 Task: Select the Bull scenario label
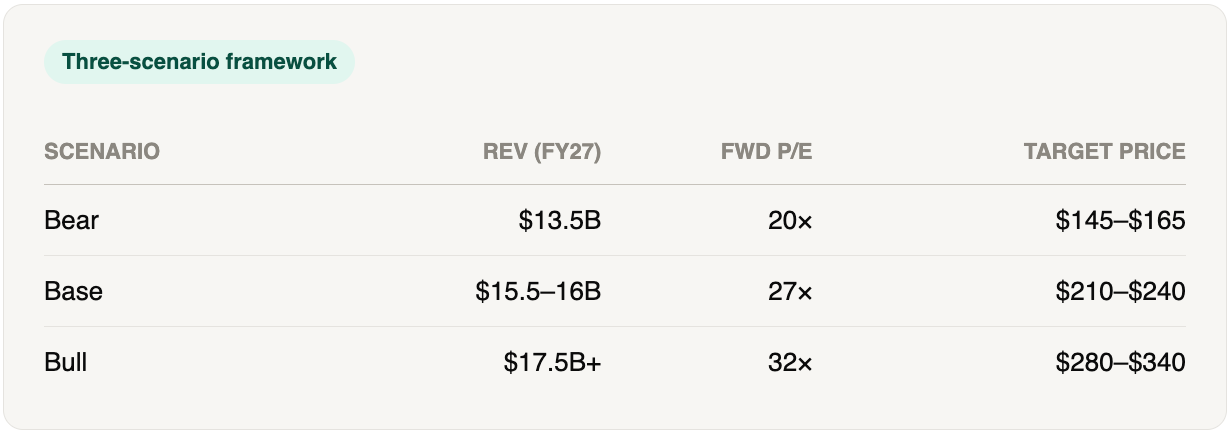66,362
